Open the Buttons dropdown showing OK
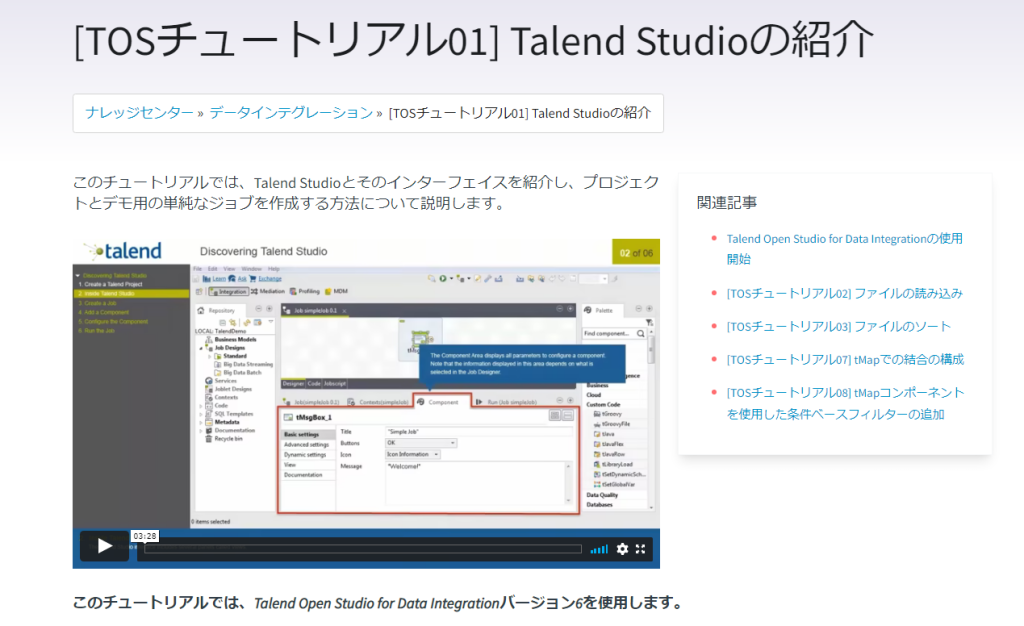This screenshot has width=1024, height=626. 421,443
